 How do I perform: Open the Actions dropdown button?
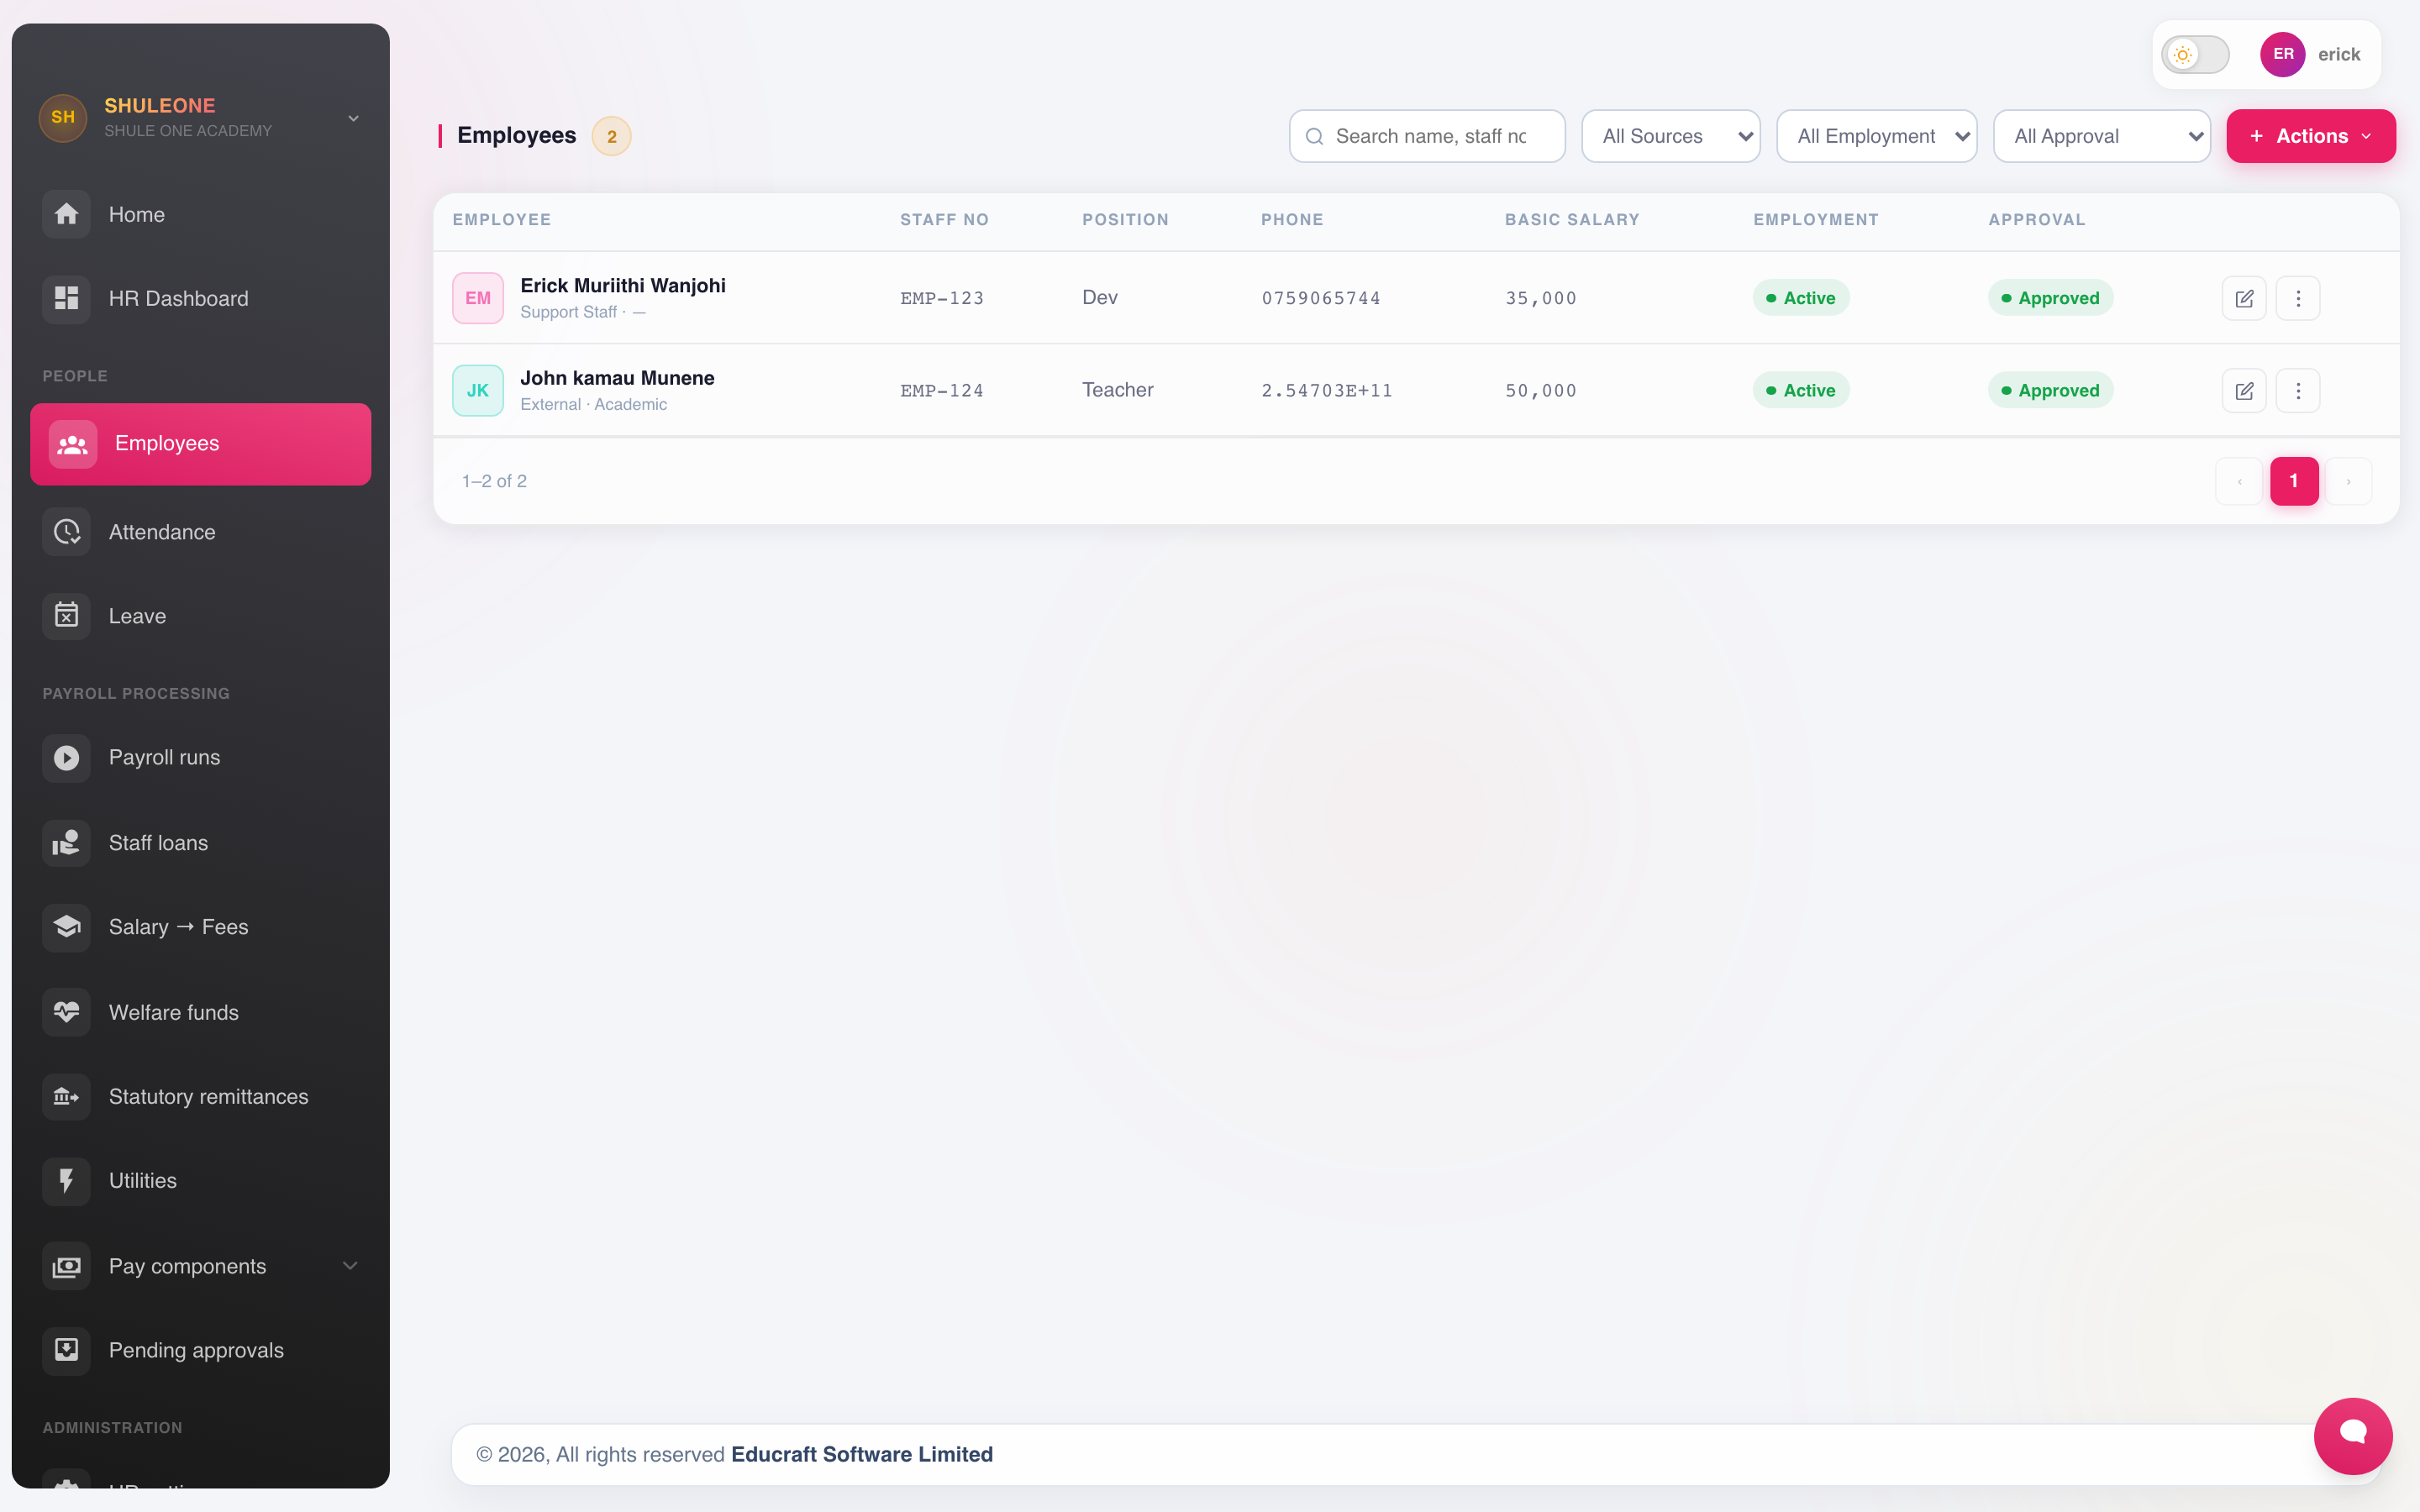[x=2311, y=136]
